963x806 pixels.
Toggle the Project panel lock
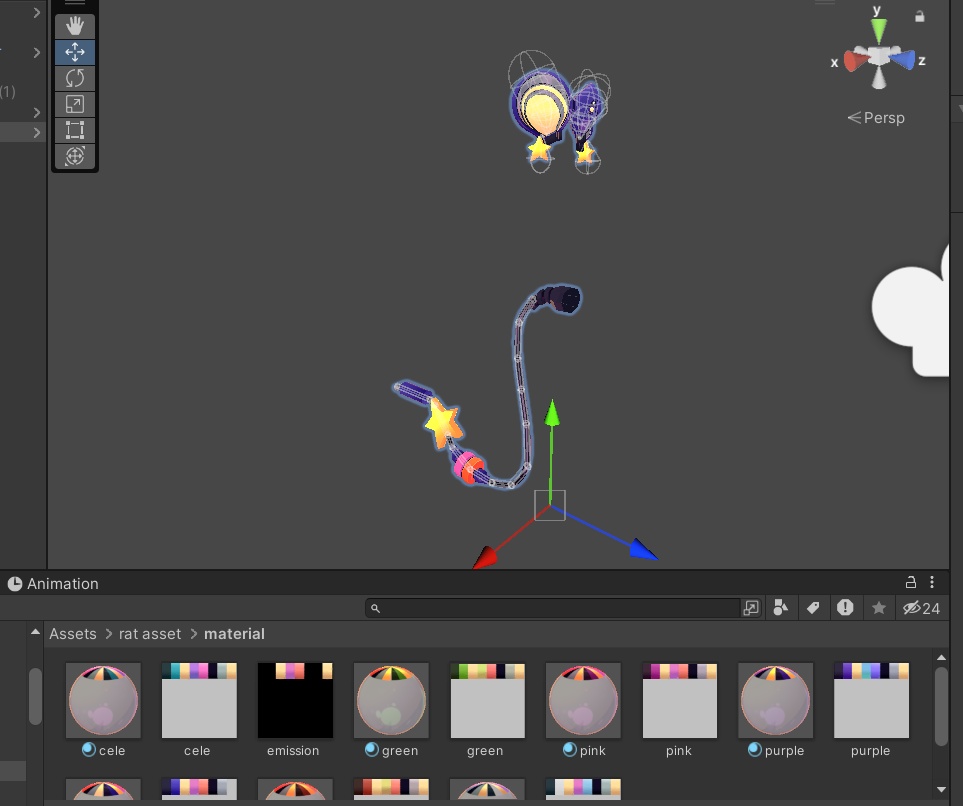point(911,582)
